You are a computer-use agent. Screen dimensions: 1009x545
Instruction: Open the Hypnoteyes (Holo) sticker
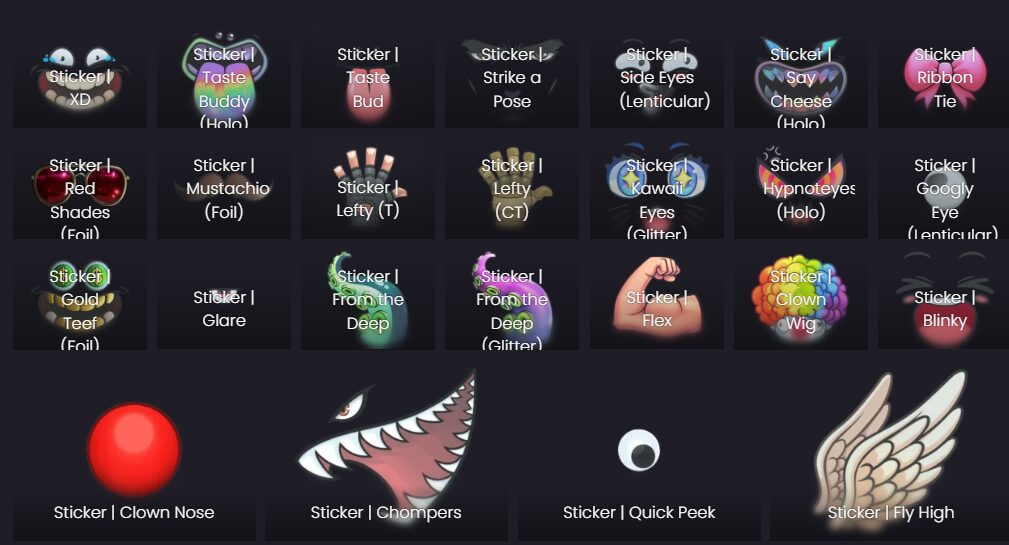(x=801, y=191)
